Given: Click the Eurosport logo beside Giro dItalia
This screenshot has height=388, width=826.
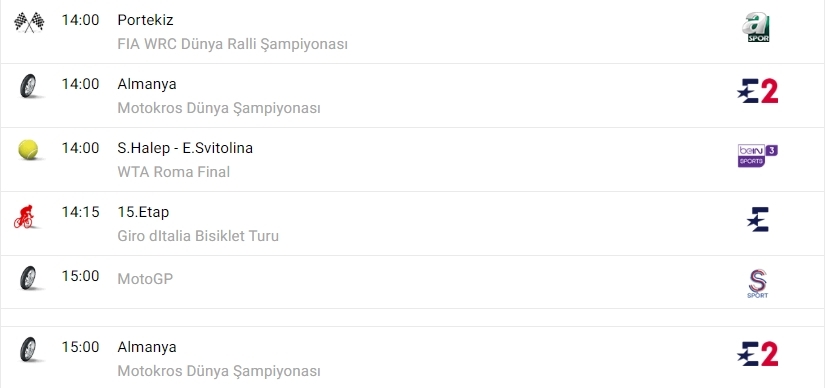Looking at the screenshot, I should click(759, 220).
